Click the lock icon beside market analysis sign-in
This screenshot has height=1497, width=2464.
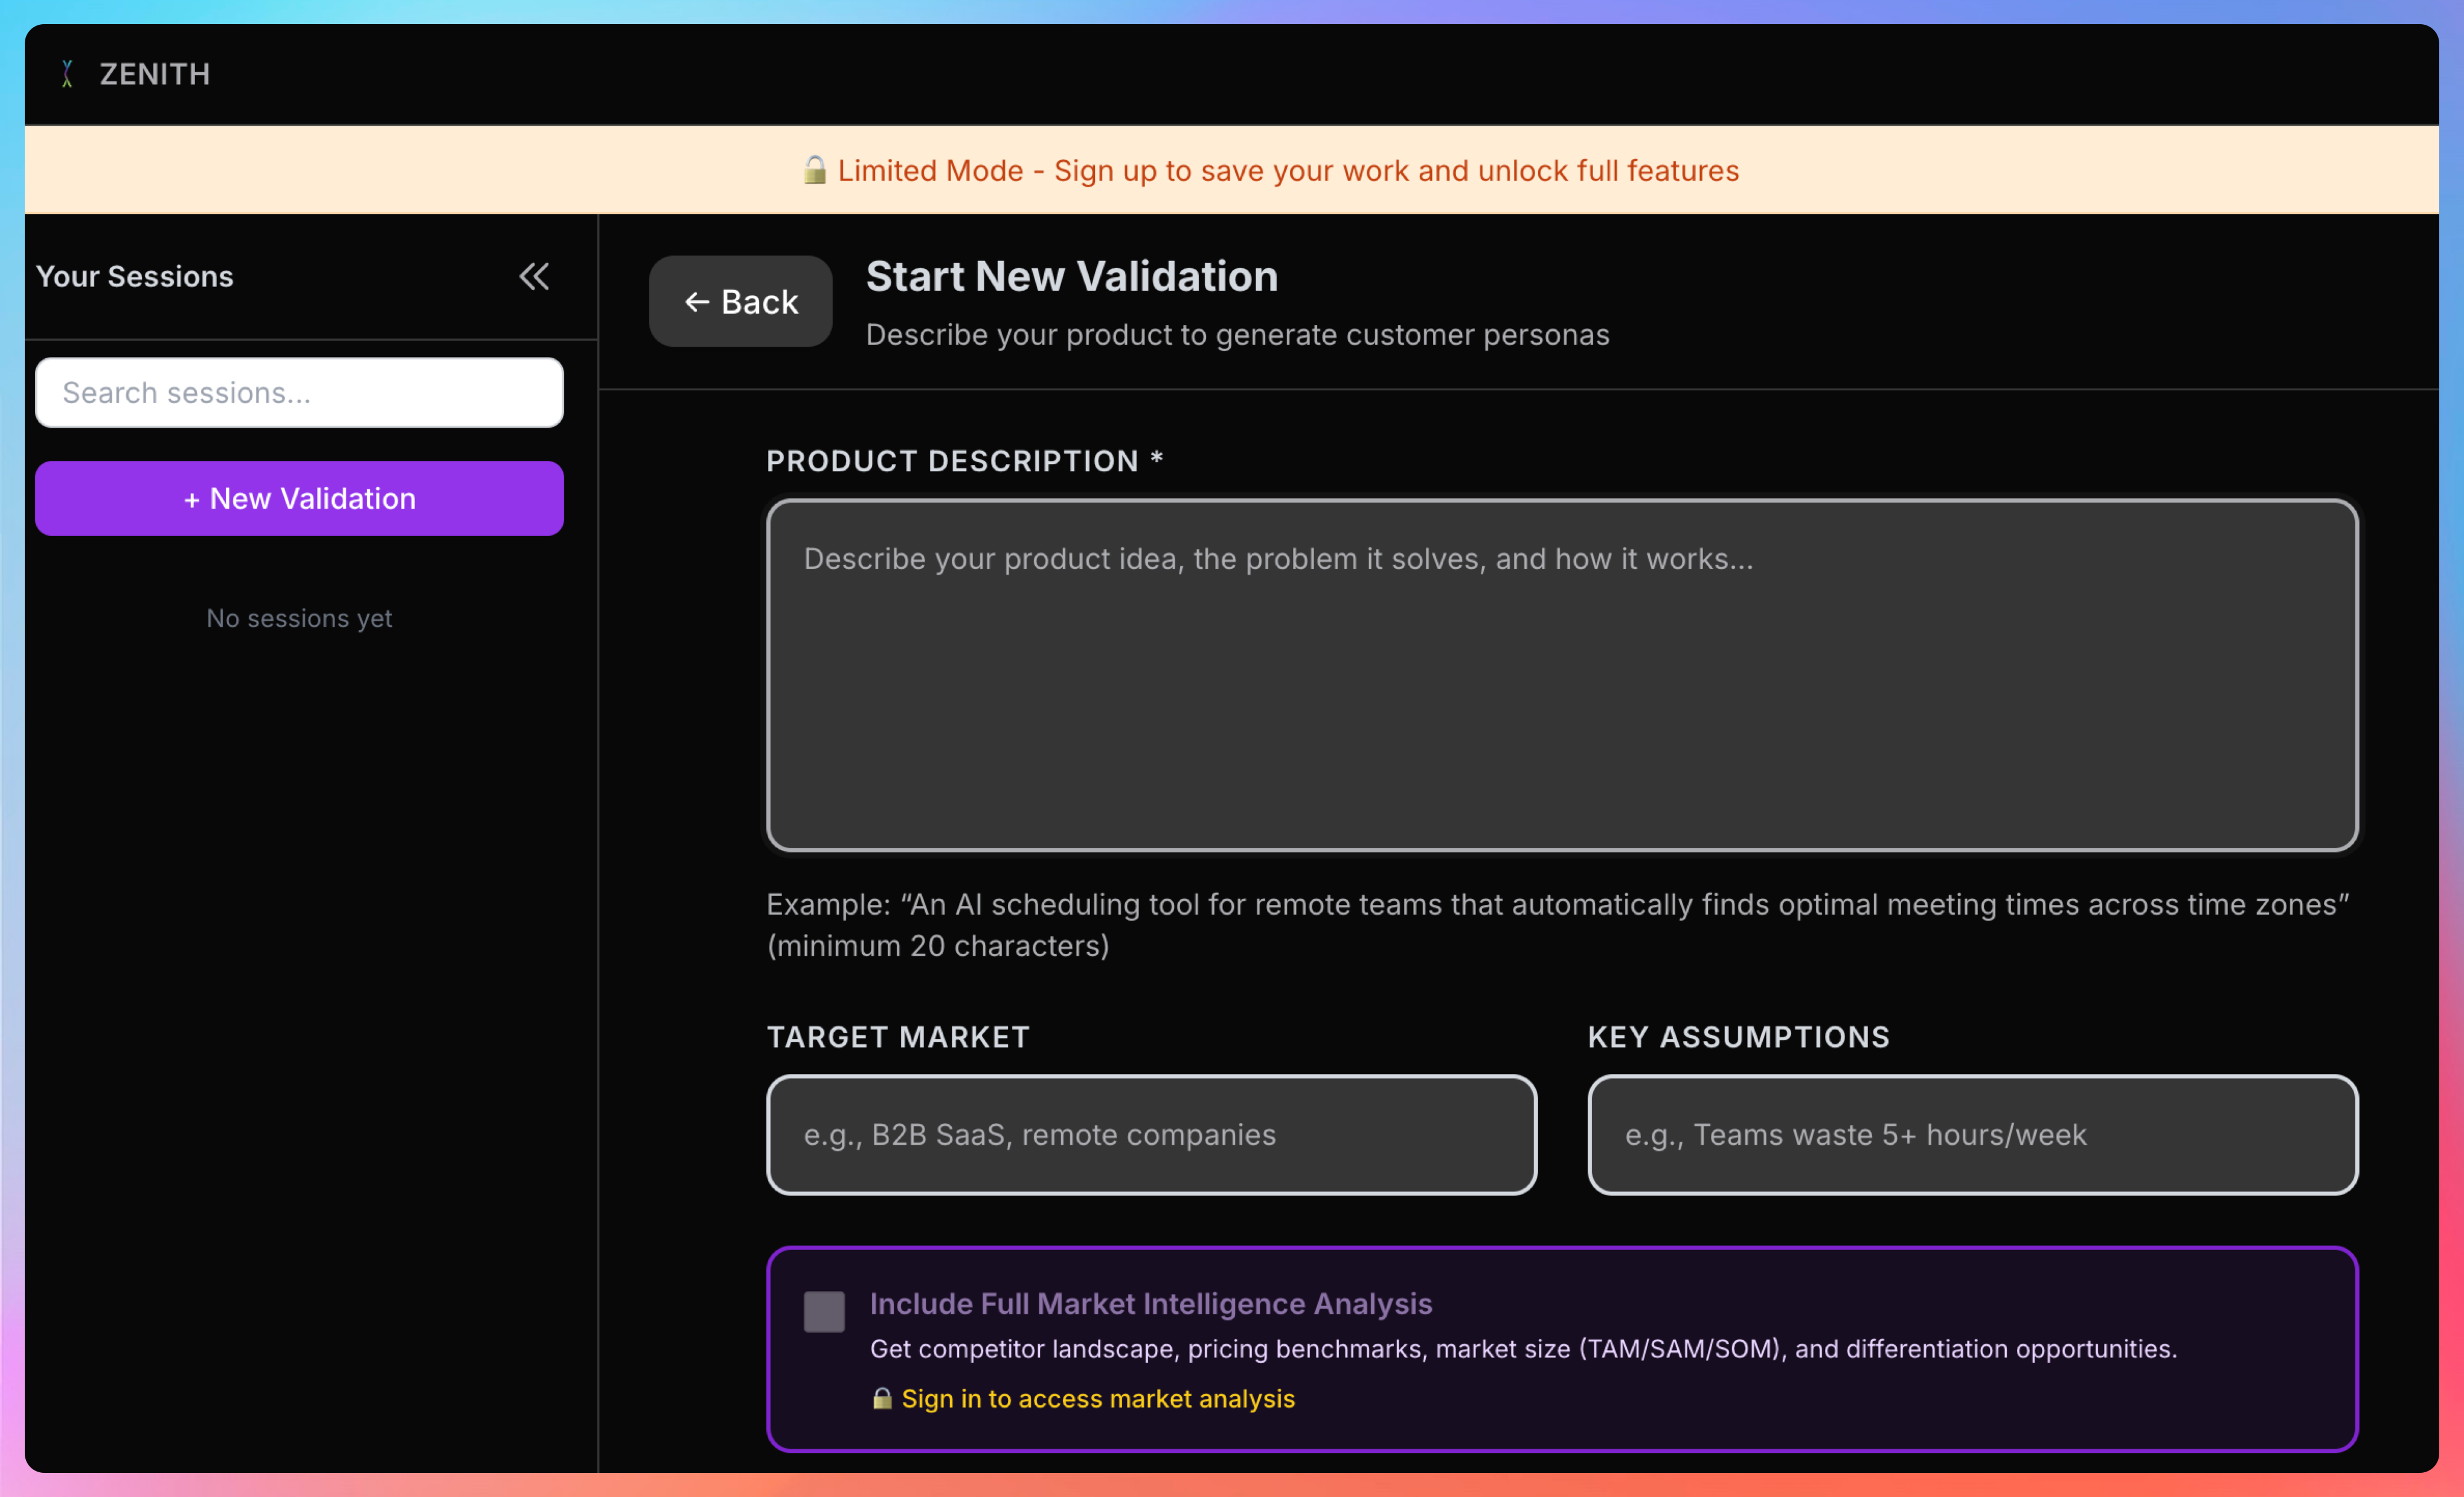point(881,1398)
